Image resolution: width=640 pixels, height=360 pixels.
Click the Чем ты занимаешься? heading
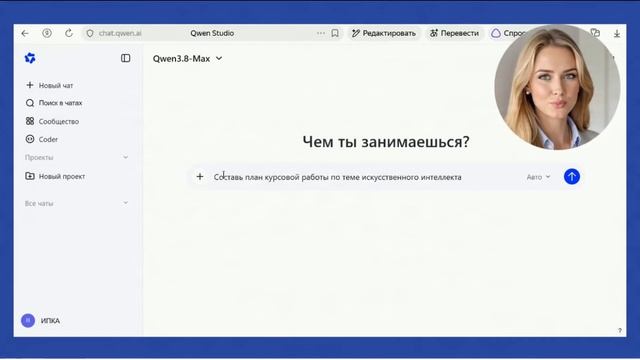pos(386,142)
